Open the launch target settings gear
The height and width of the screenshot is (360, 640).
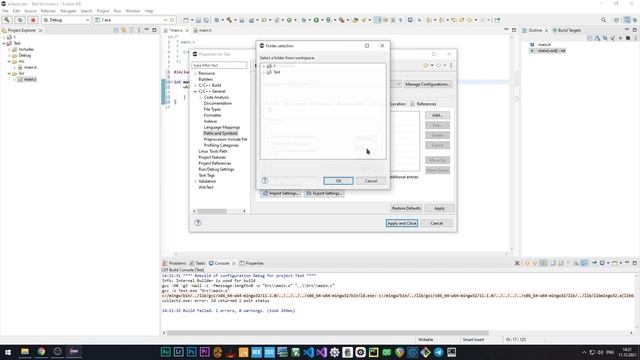(x=172, y=20)
